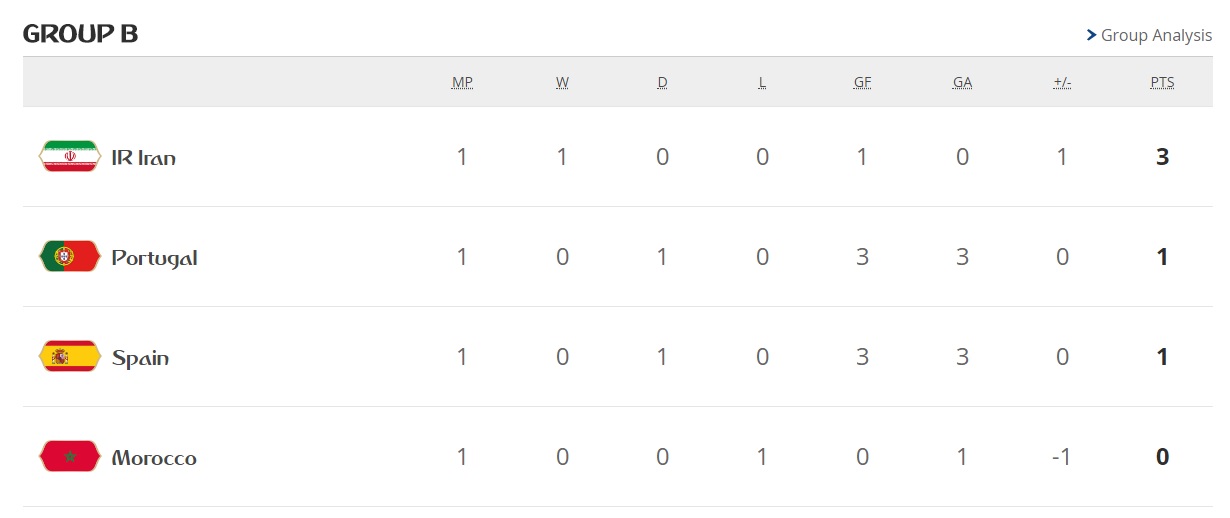This screenshot has width=1230, height=518.
Task: Click the L column header
Action: pyautogui.click(x=762, y=82)
